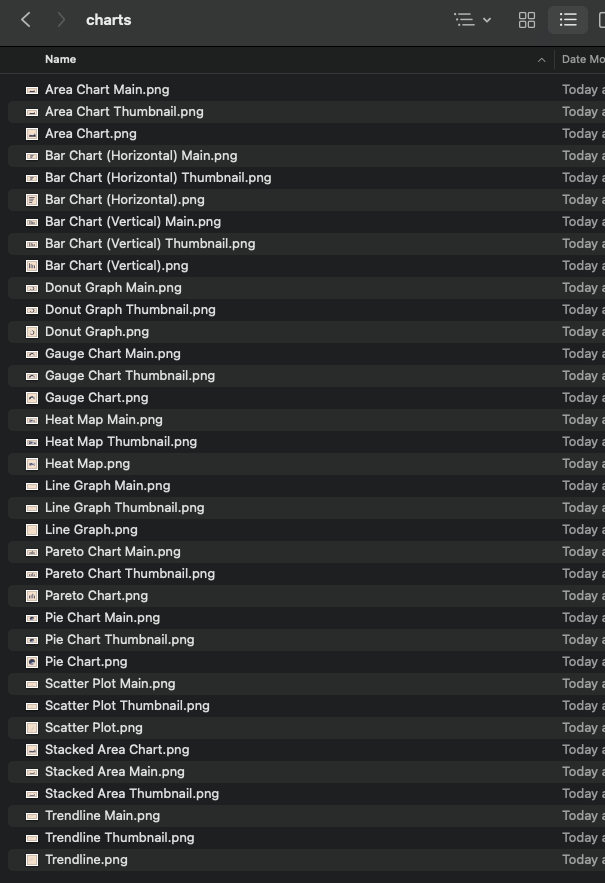Click icon of Donut Graph.png
Screen dimensions: 605x883
click(32, 332)
